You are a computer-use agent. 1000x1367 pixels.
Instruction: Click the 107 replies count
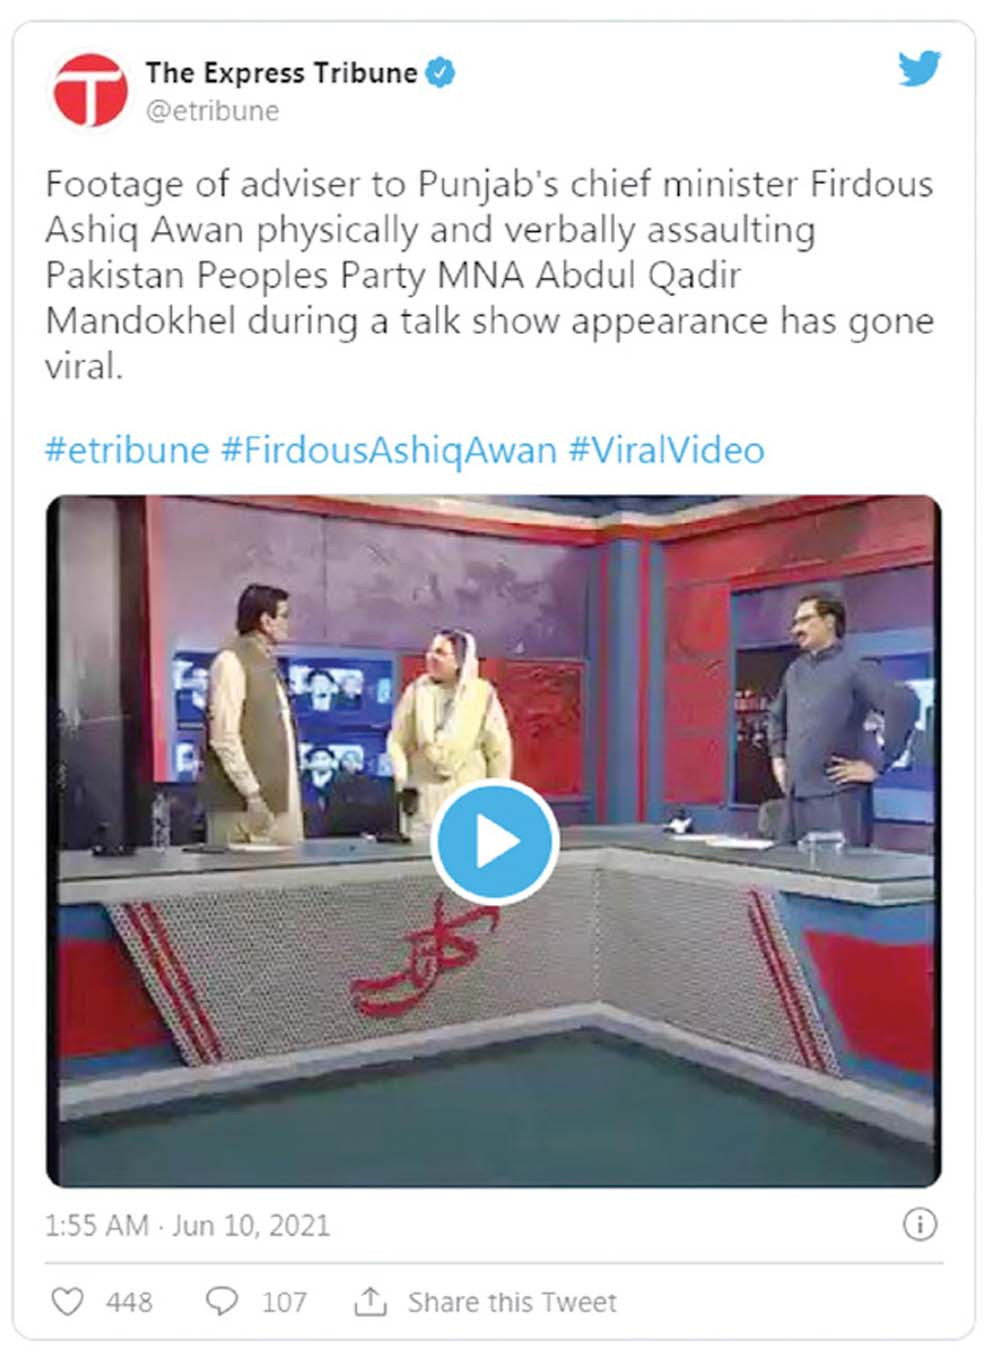[x=284, y=1302]
